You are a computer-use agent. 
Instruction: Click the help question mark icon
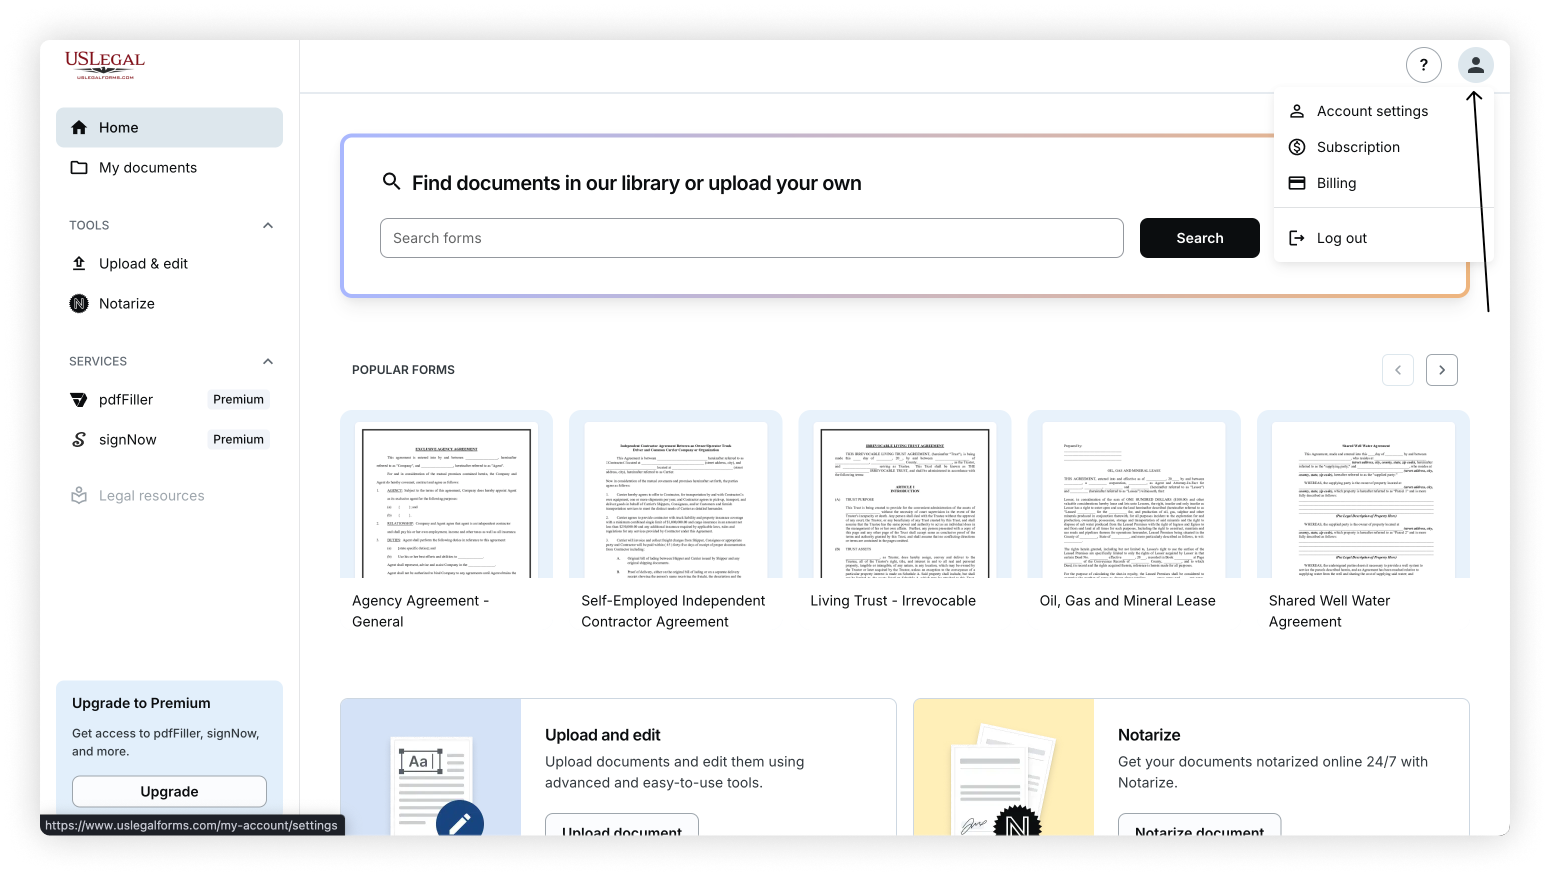[1424, 64]
